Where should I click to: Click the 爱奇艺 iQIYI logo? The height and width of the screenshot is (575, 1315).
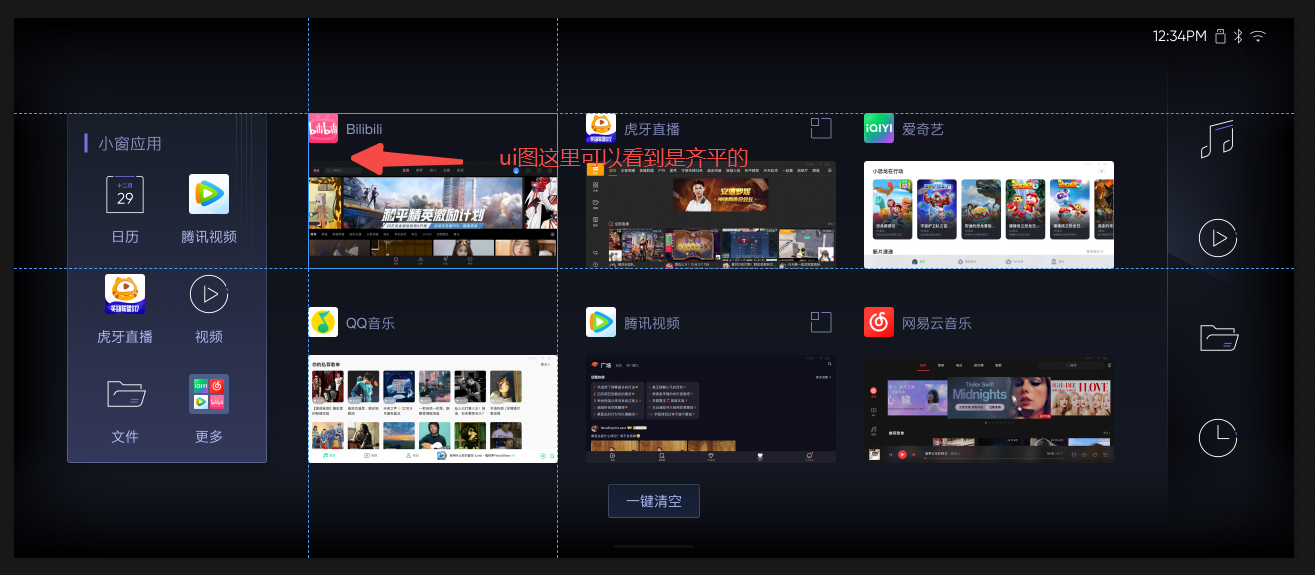pyautogui.click(x=879, y=128)
